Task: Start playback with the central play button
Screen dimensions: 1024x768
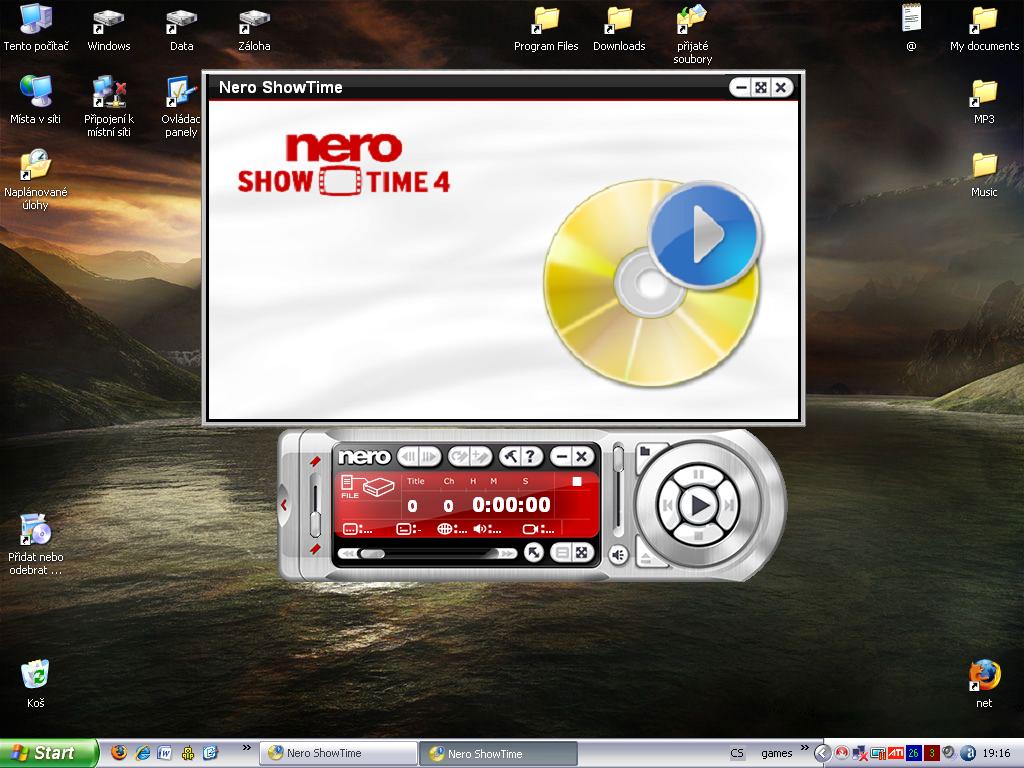Action: (699, 505)
